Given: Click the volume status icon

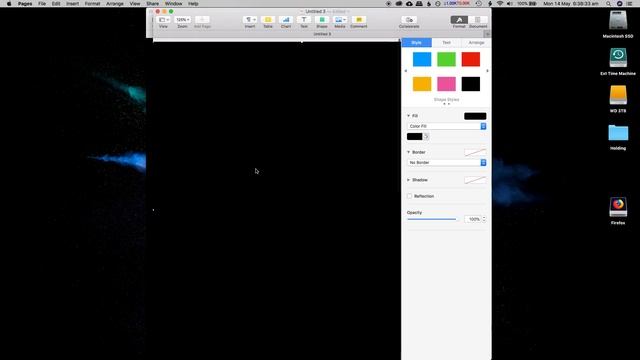Looking at the screenshot, I should point(510,4).
